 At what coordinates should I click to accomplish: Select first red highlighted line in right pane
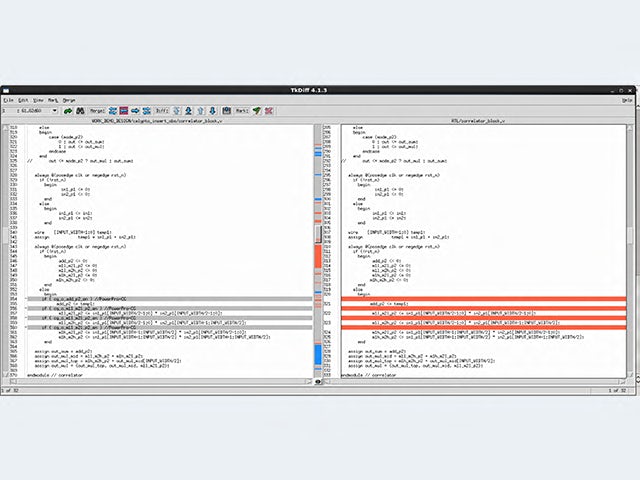pyautogui.click(x=484, y=299)
